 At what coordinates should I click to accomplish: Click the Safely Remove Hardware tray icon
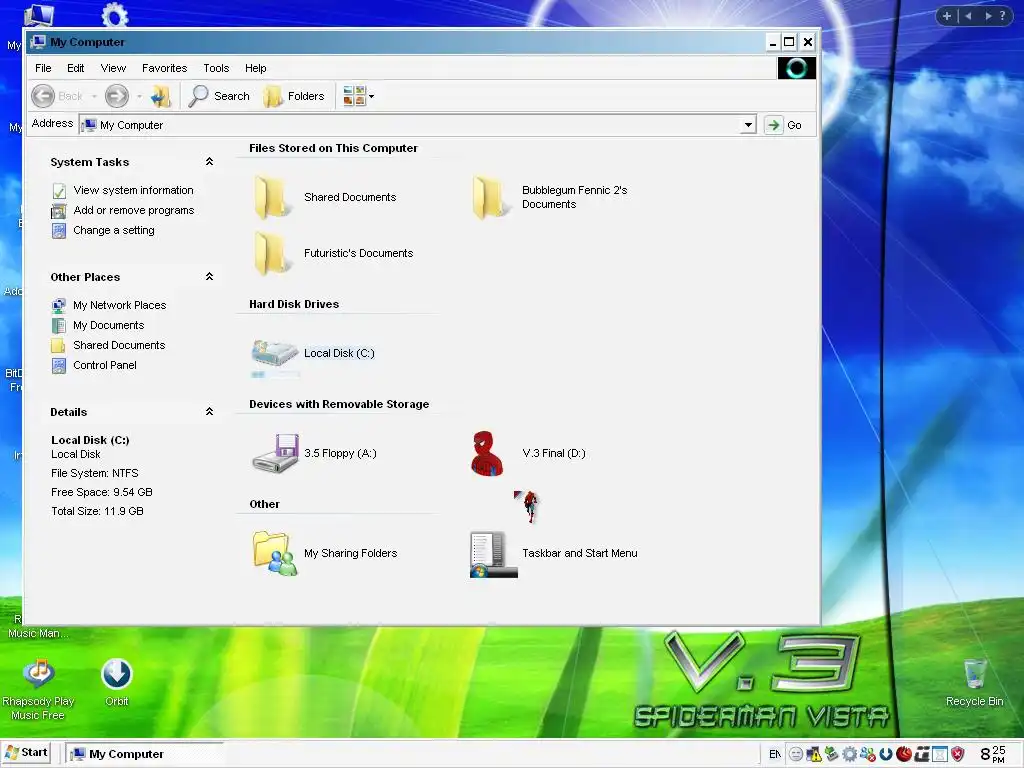[x=831, y=754]
